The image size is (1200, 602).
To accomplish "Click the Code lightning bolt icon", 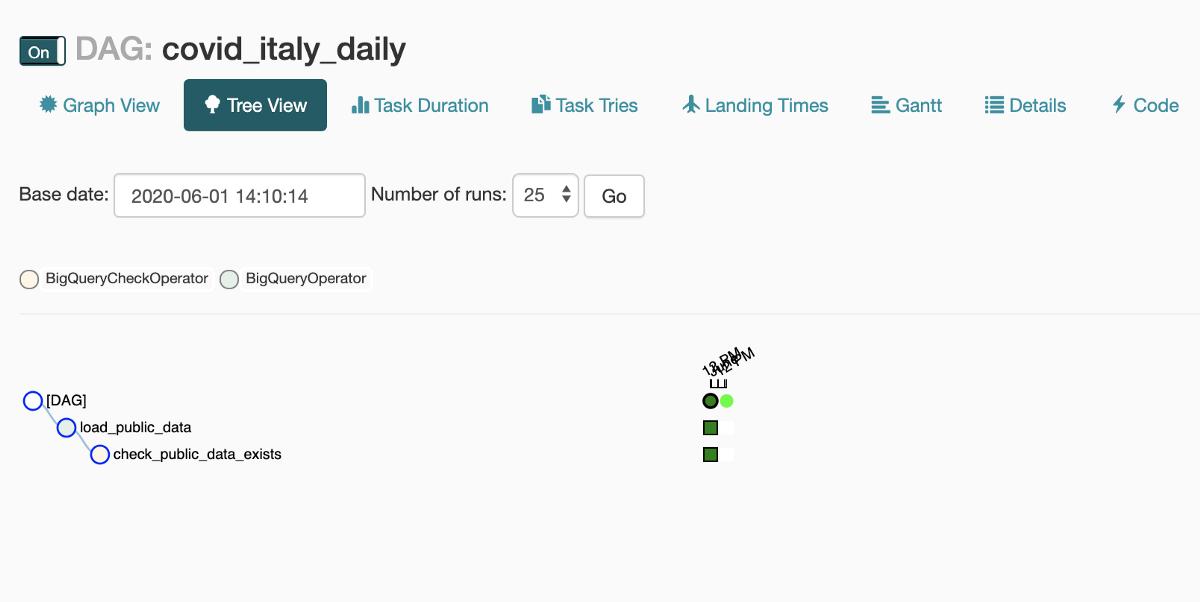I will [x=1119, y=105].
